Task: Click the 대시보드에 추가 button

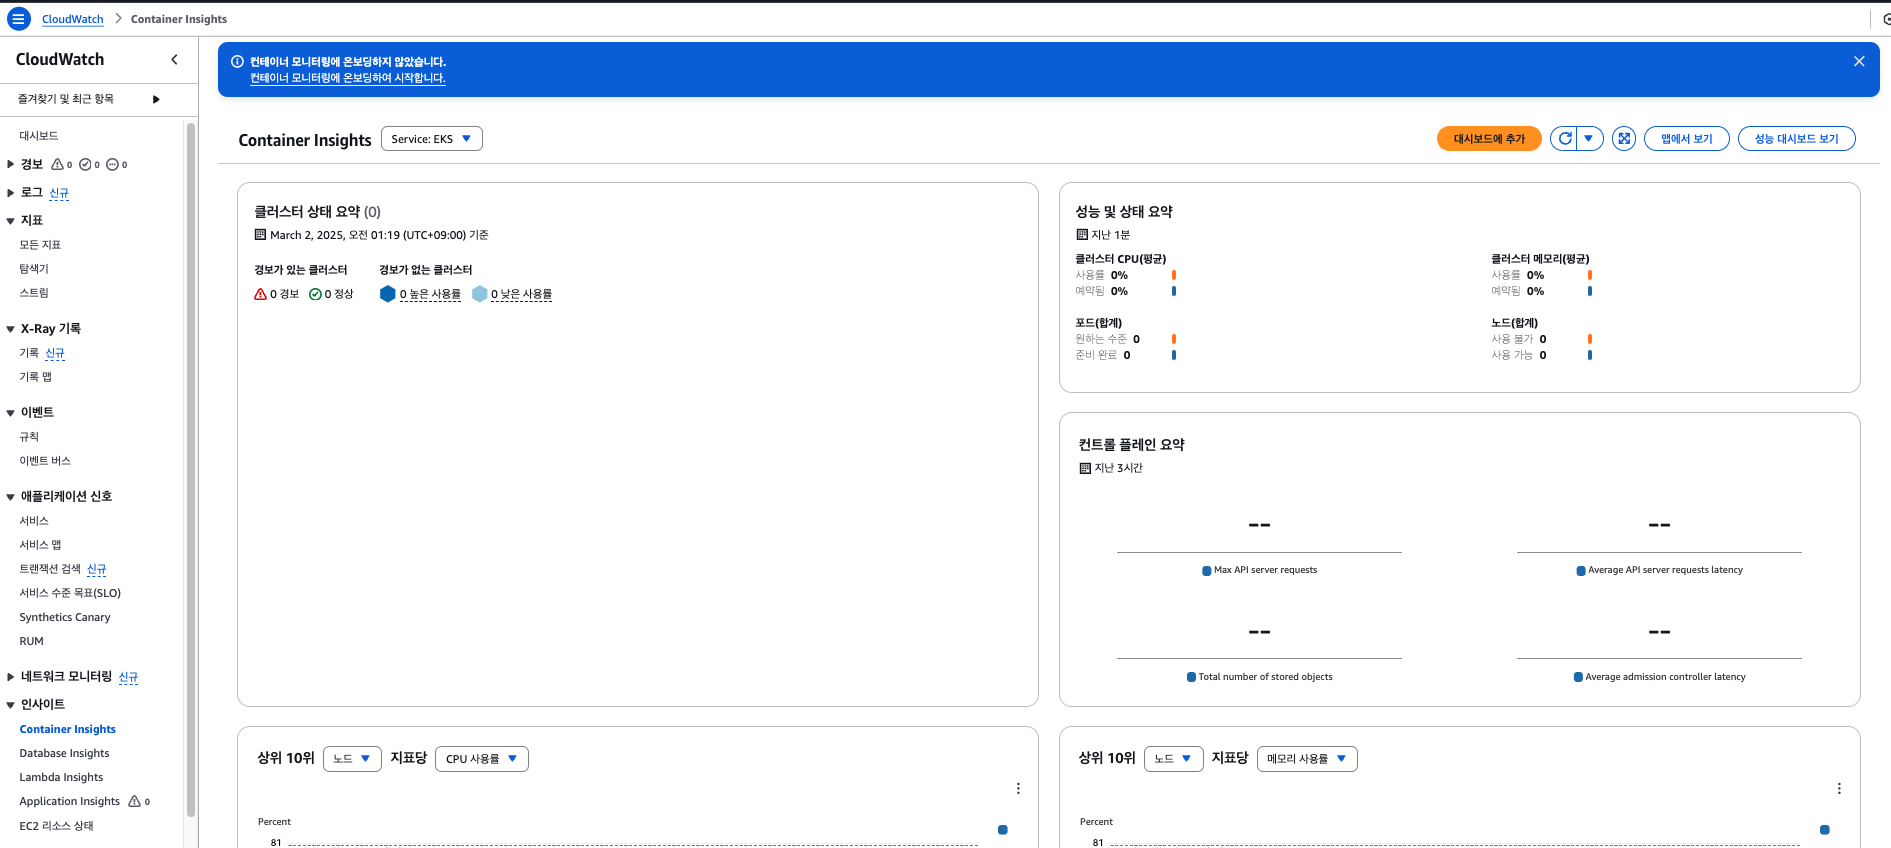Action: [x=1488, y=139]
